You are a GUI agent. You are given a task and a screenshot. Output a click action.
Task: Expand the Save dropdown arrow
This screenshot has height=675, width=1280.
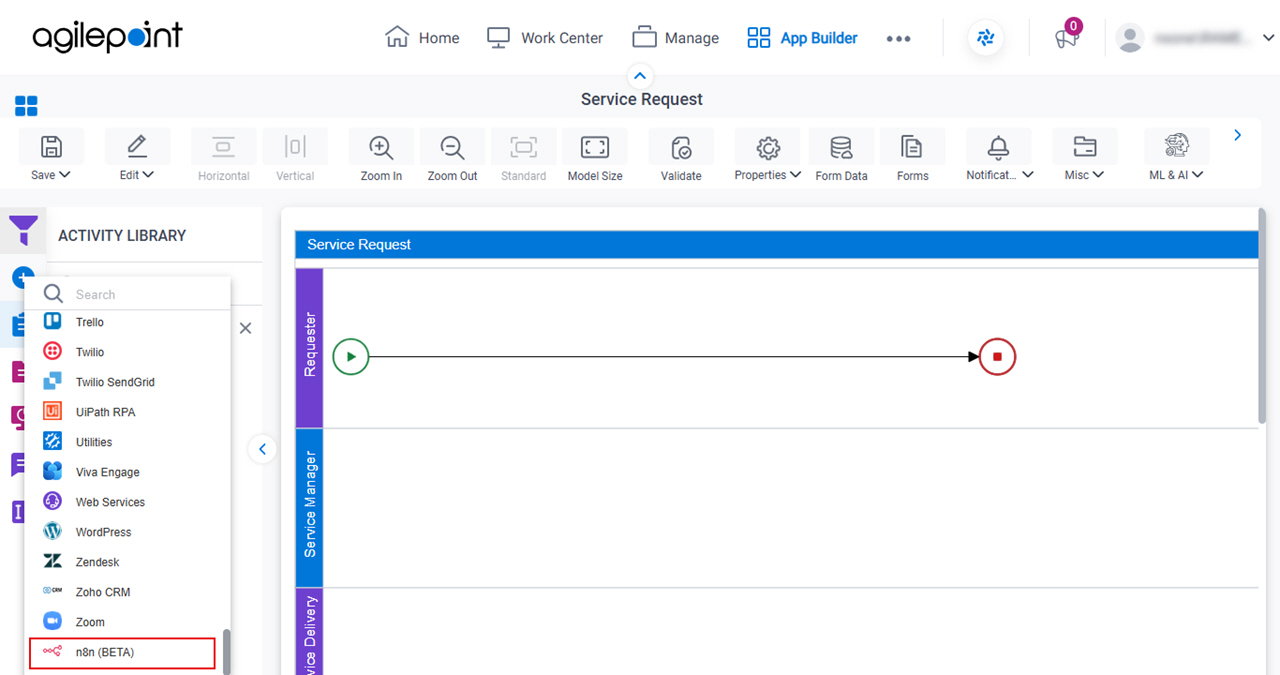[x=65, y=175]
